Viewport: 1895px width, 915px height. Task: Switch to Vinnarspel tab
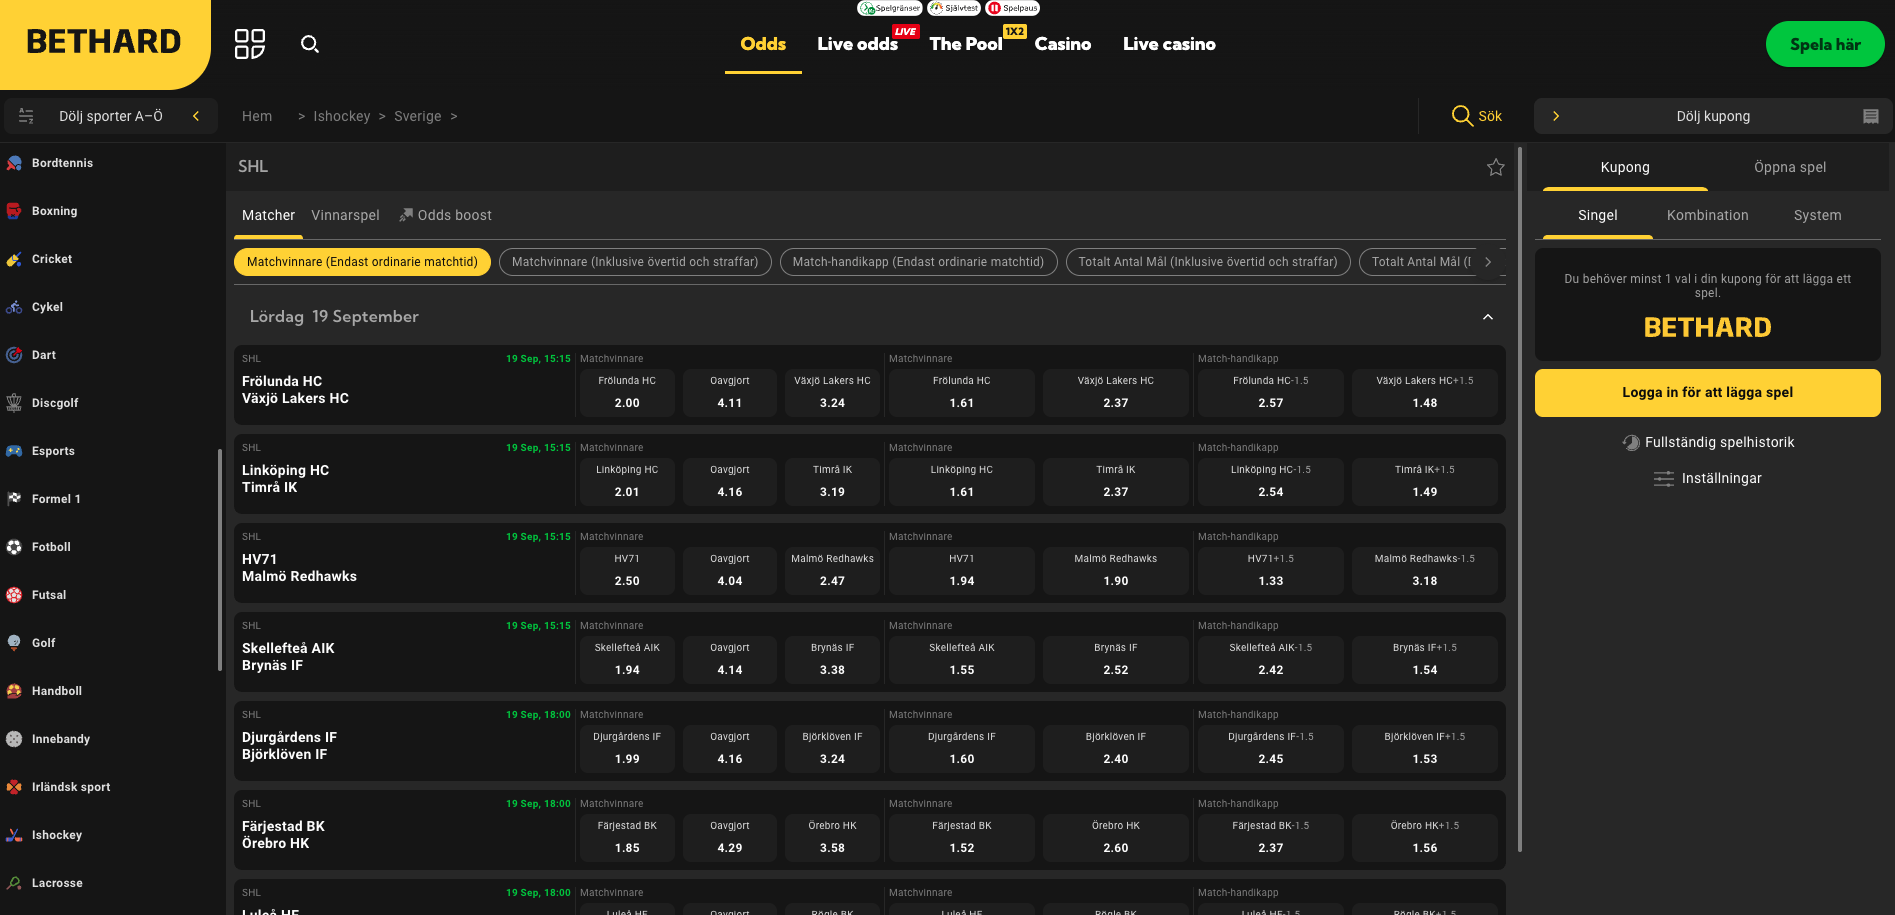tap(345, 215)
